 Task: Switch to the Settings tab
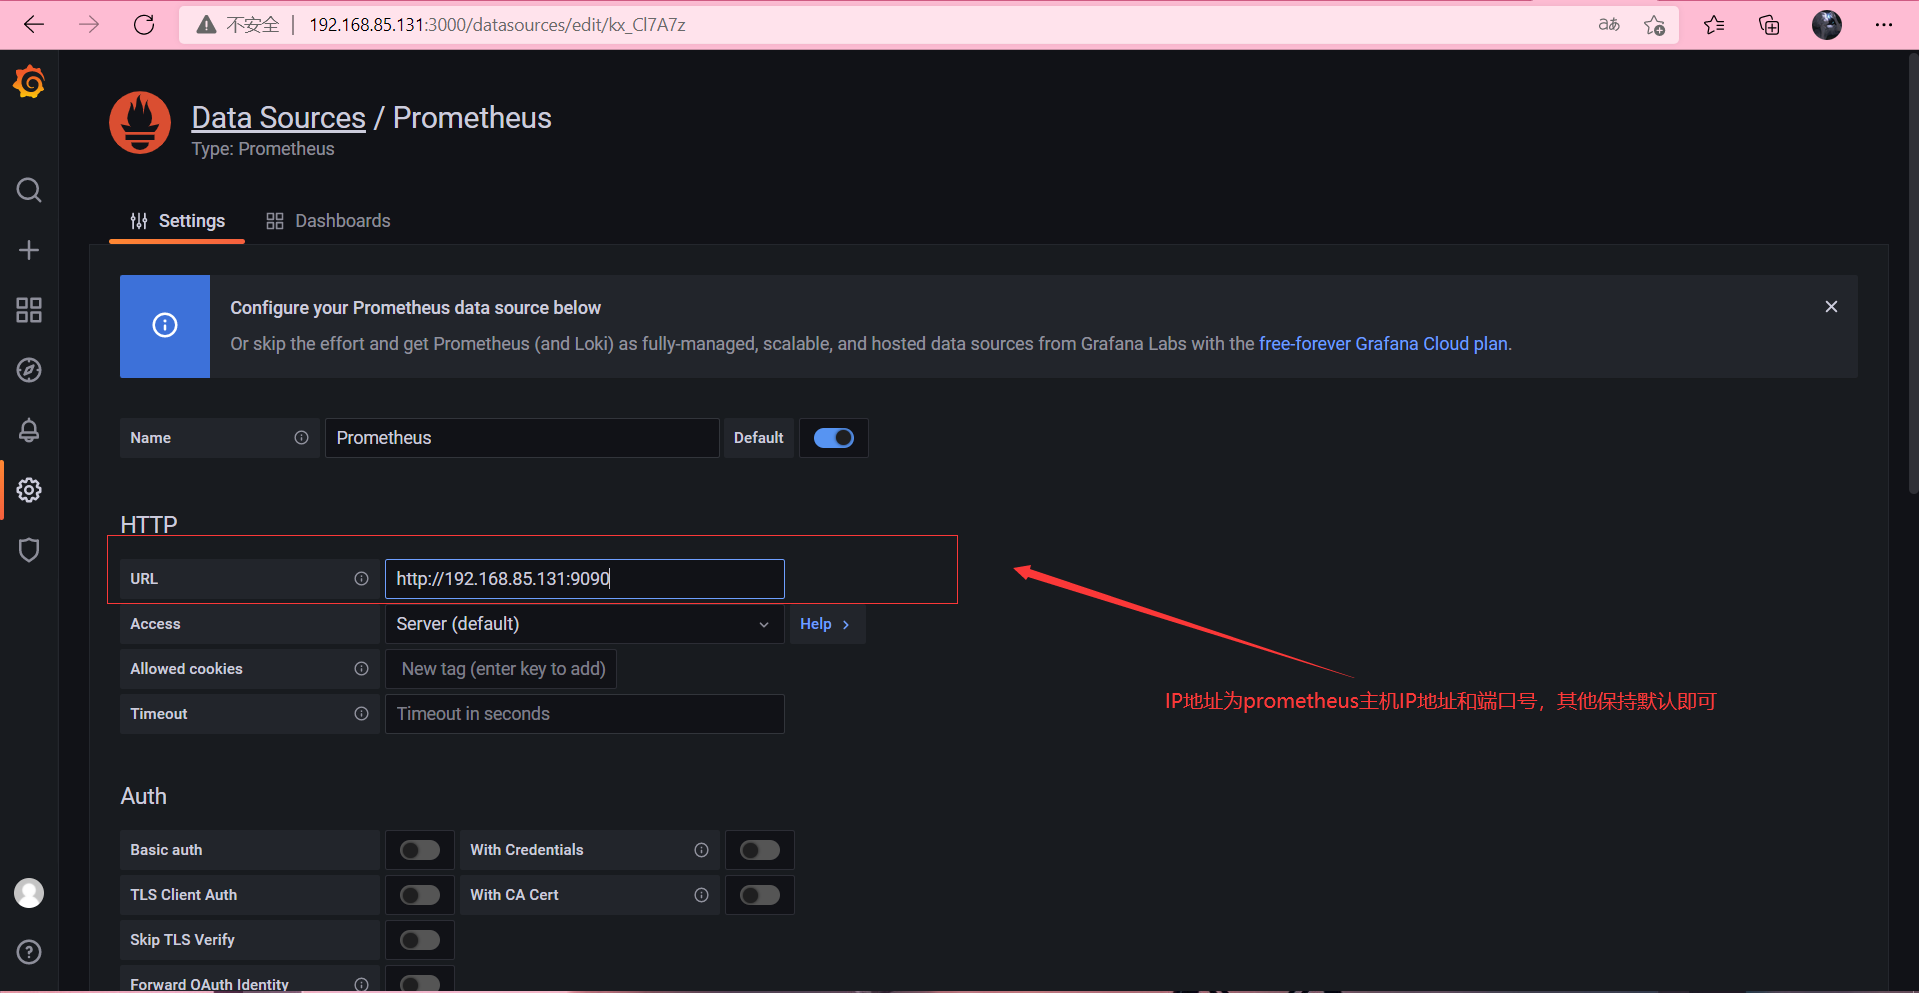177,221
